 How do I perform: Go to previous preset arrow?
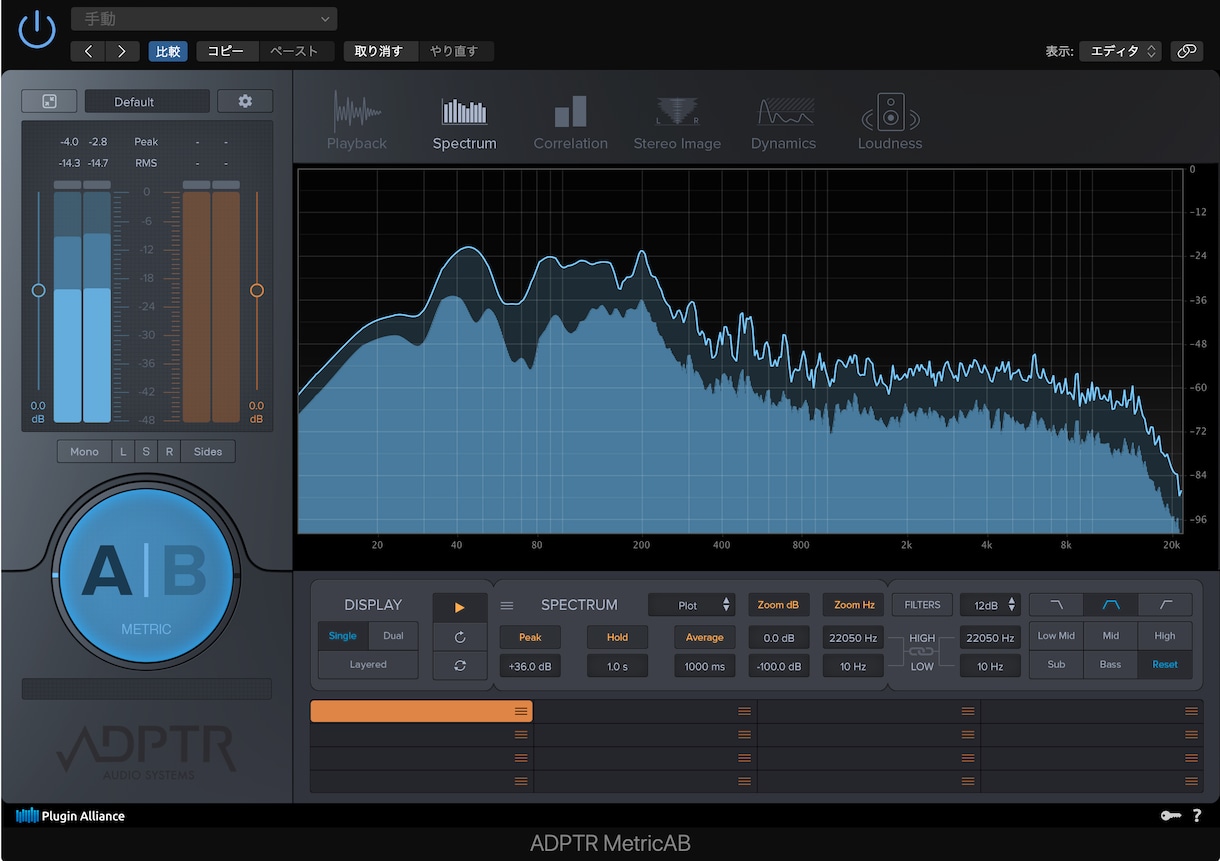(89, 51)
